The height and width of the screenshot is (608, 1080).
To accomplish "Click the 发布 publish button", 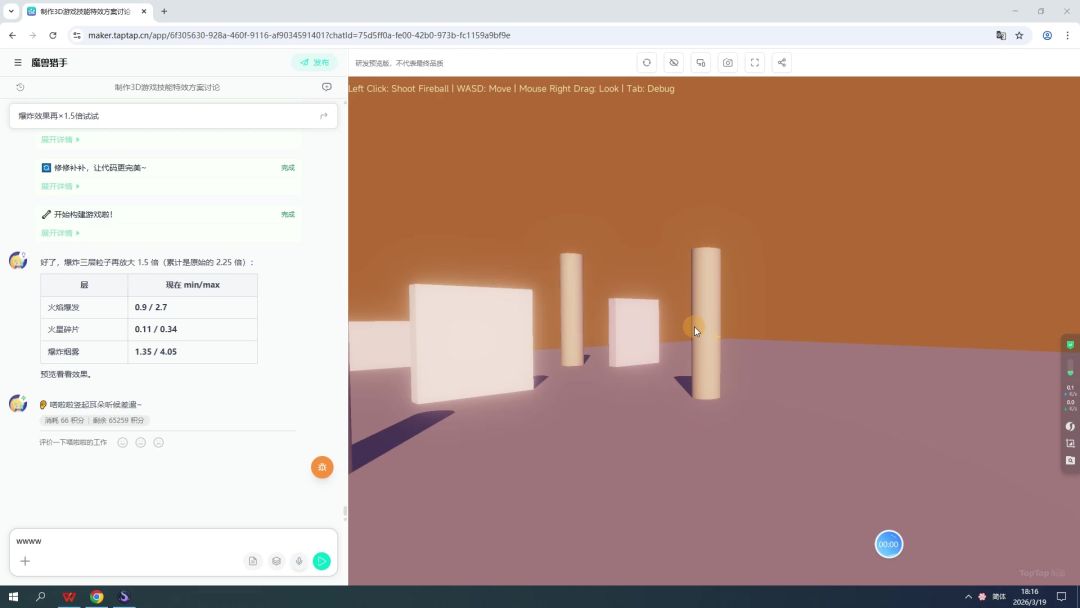I will point(314,63).
